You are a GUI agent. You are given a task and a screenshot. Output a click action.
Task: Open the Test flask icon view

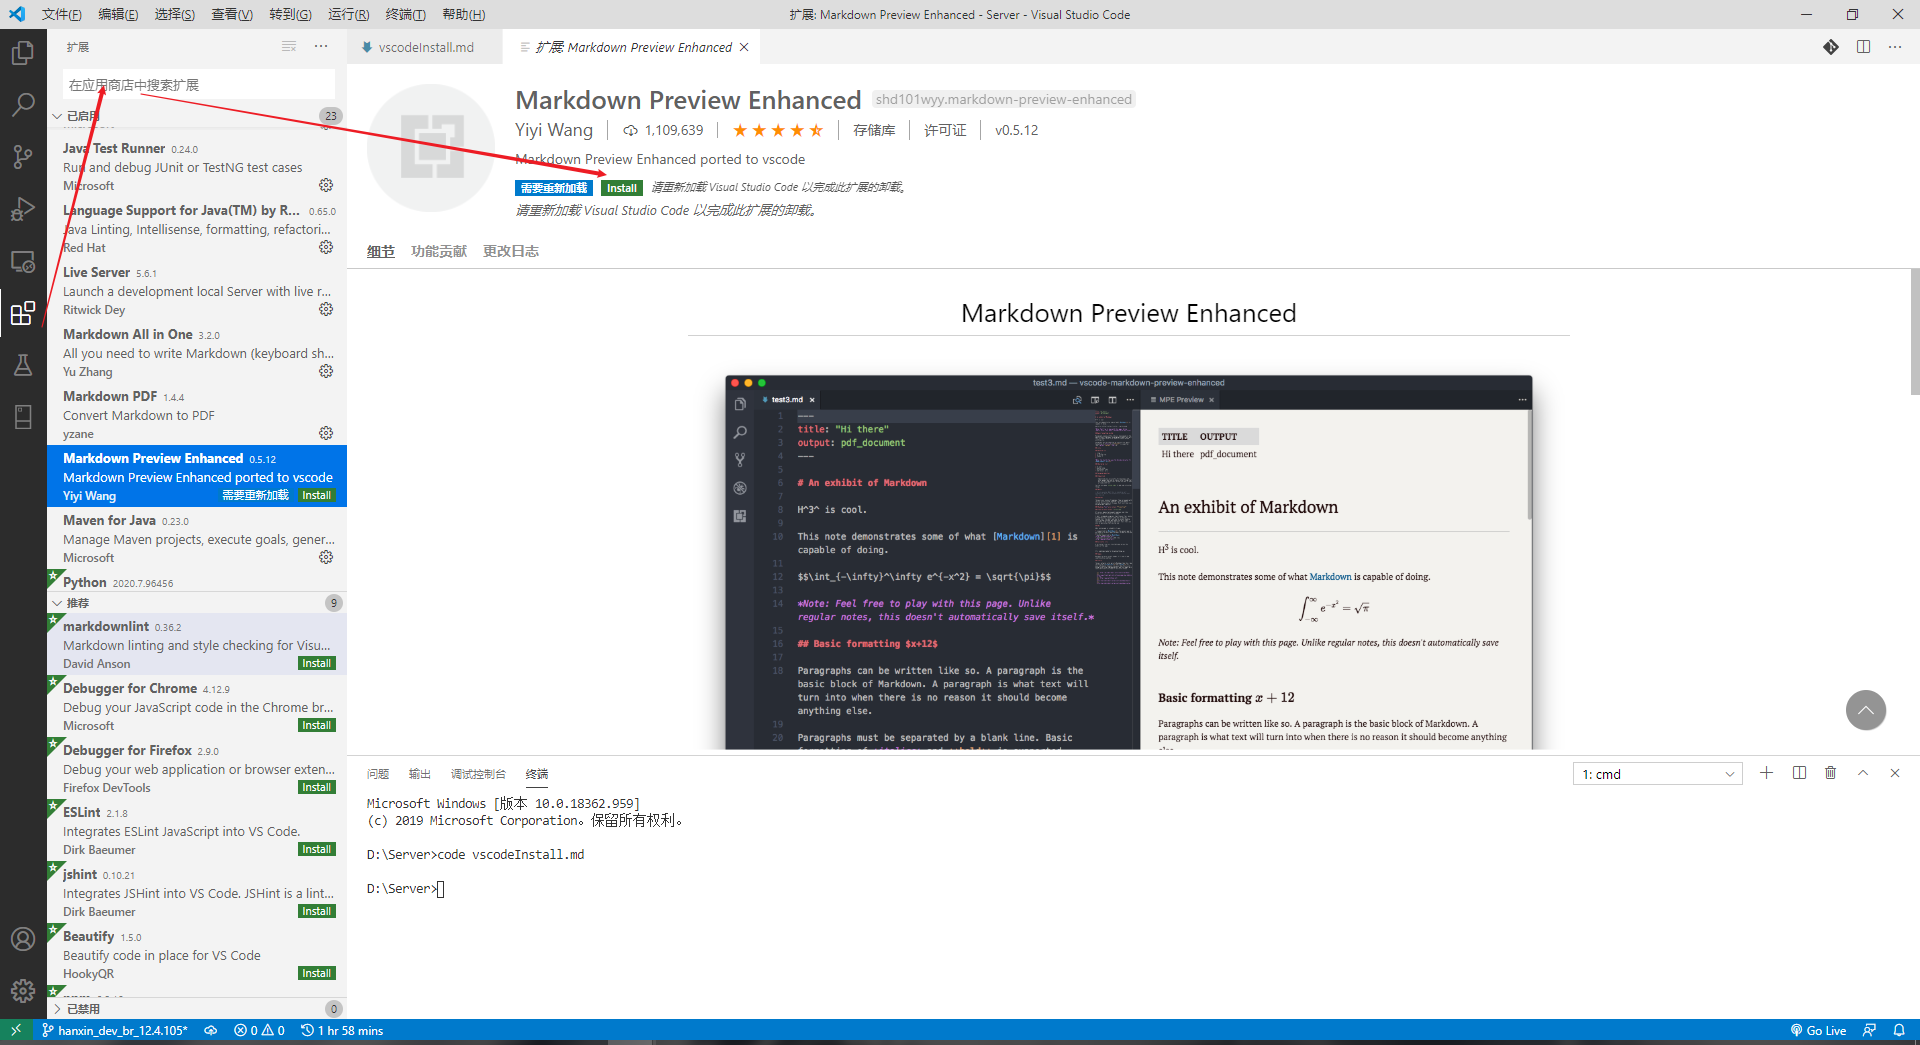pyautogui.click(x=22, y=365)
